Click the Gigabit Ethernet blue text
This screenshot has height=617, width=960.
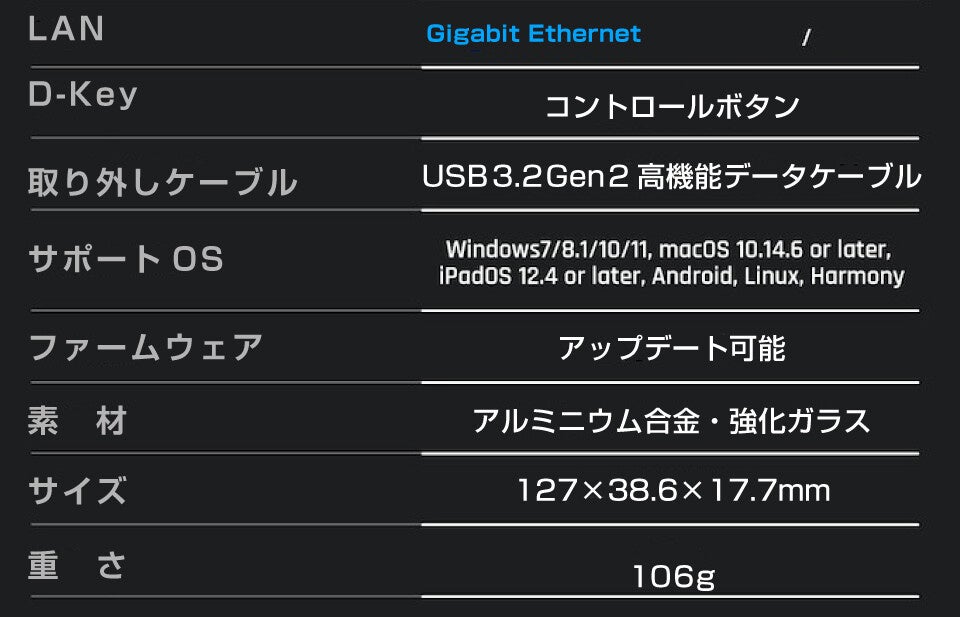coord(533,34)
